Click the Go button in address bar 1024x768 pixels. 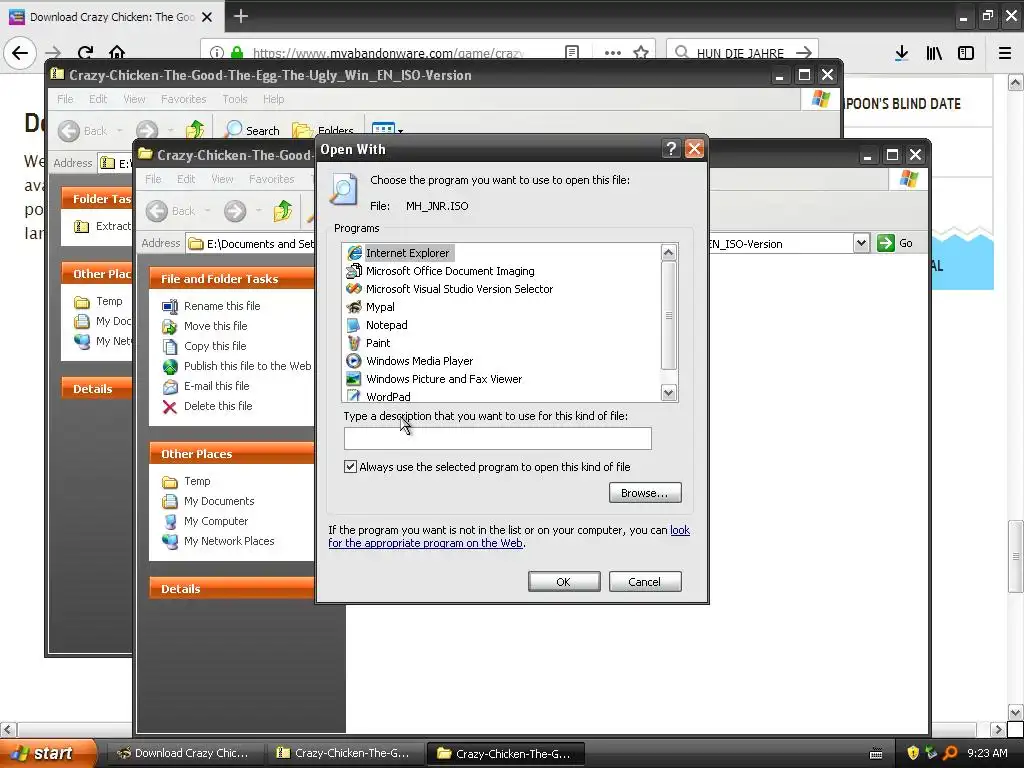(895, 243)
